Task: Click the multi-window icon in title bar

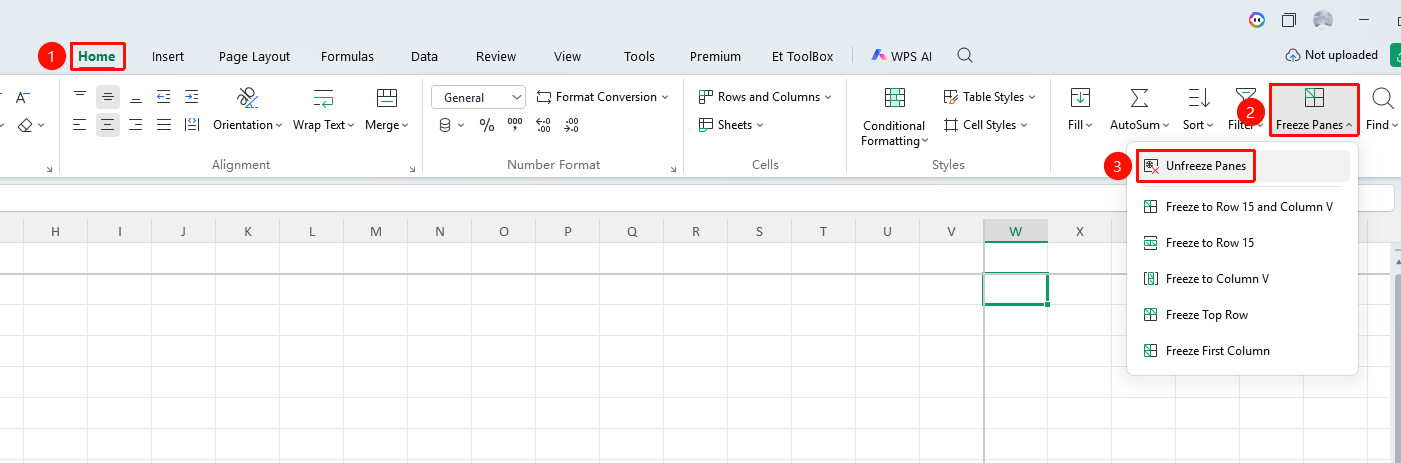Action: [x=1289, y=20]
